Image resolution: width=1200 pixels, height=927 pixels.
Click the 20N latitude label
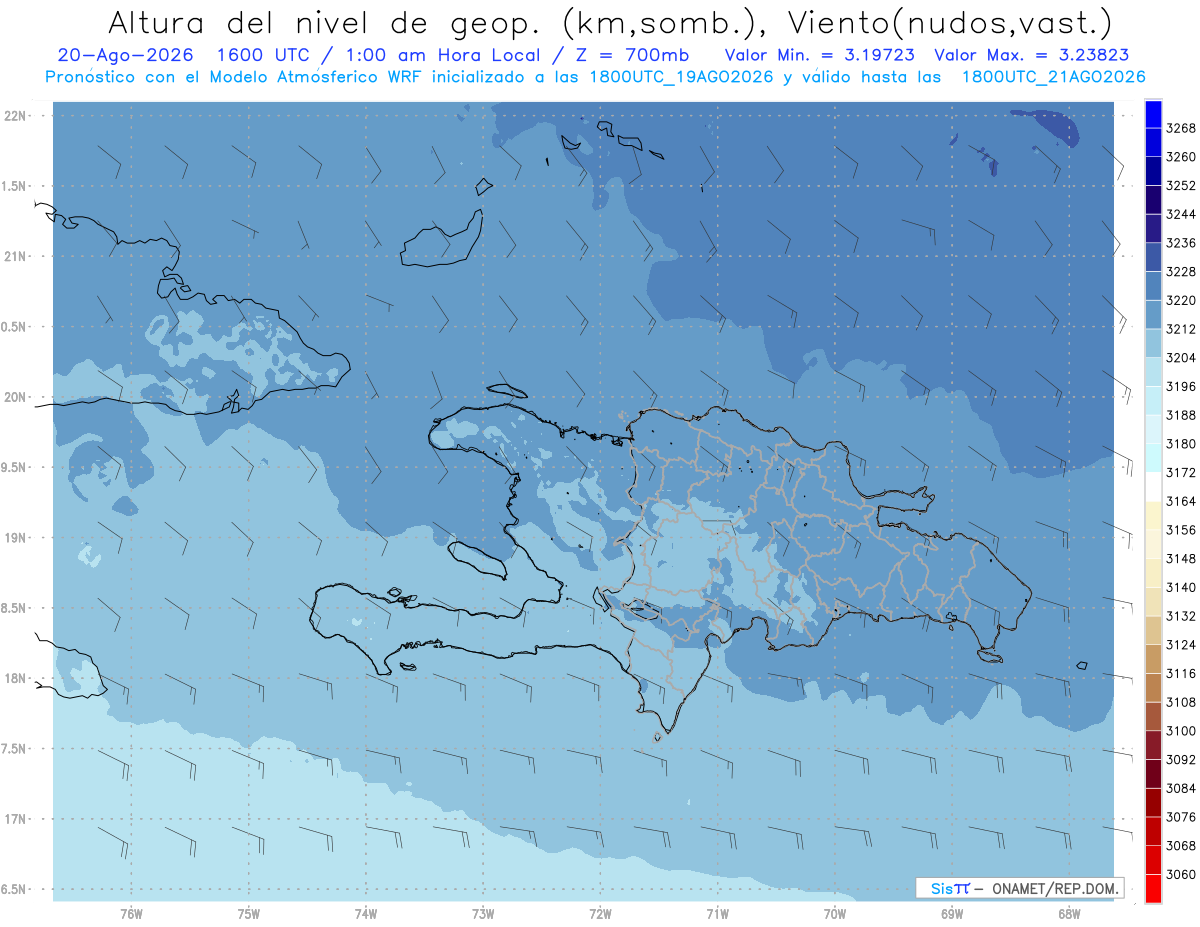tap(16, 397)
